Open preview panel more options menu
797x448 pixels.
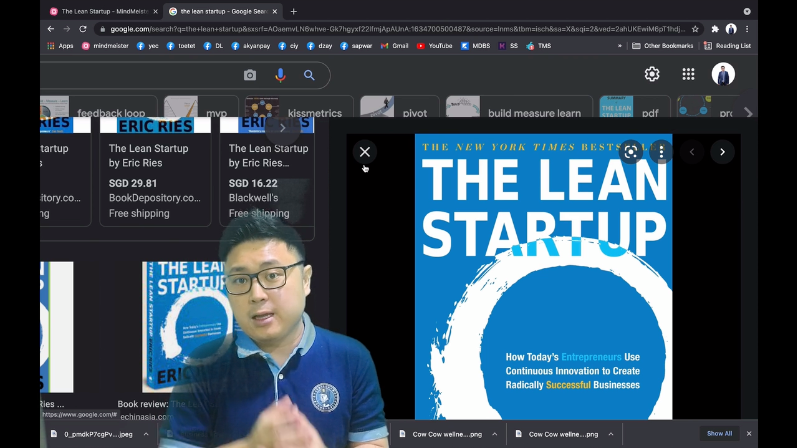(661, 152)
